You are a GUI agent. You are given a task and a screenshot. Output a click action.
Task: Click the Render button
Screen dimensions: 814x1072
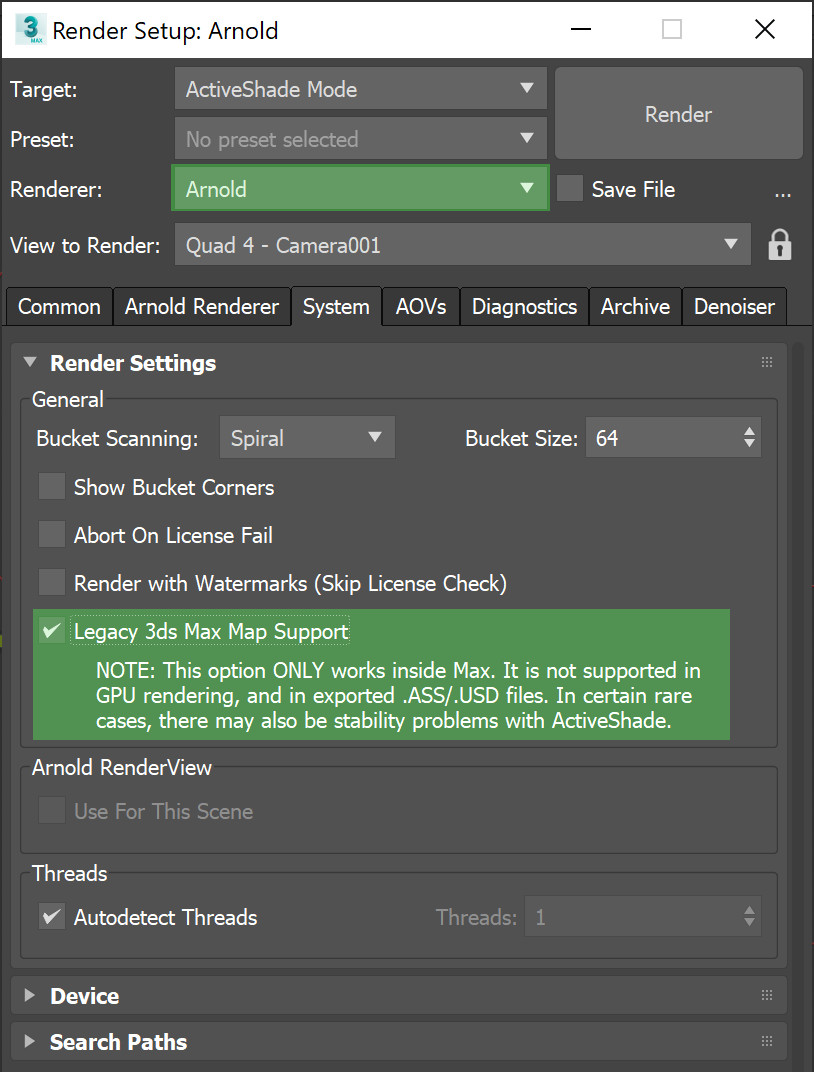click(x=679, y=113)
